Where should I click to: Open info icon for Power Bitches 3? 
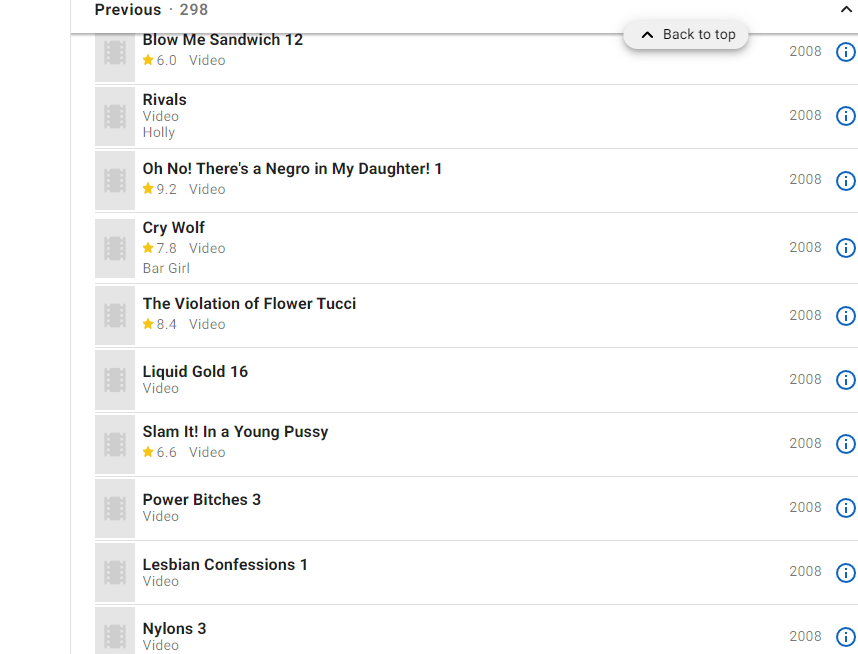click(x=845, y=508)
